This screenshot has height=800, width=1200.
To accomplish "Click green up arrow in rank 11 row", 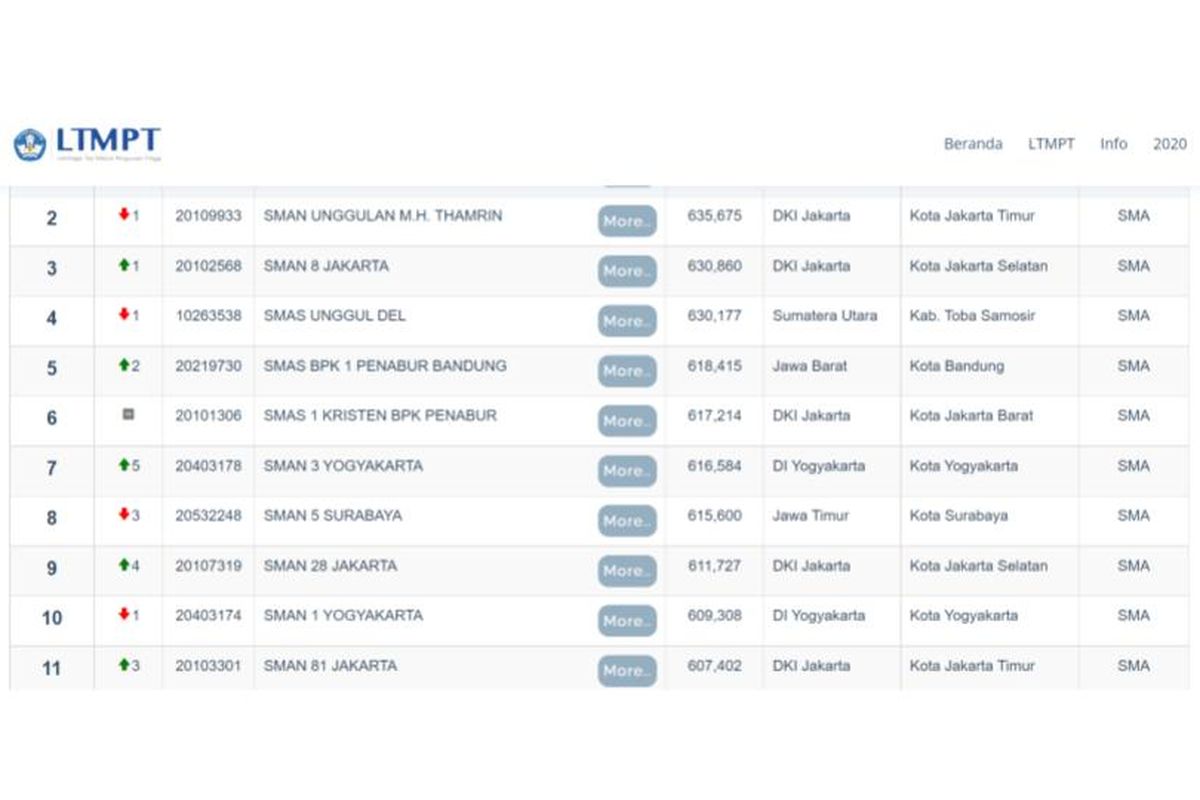I will pyautogui.click(x=124, y=664).
